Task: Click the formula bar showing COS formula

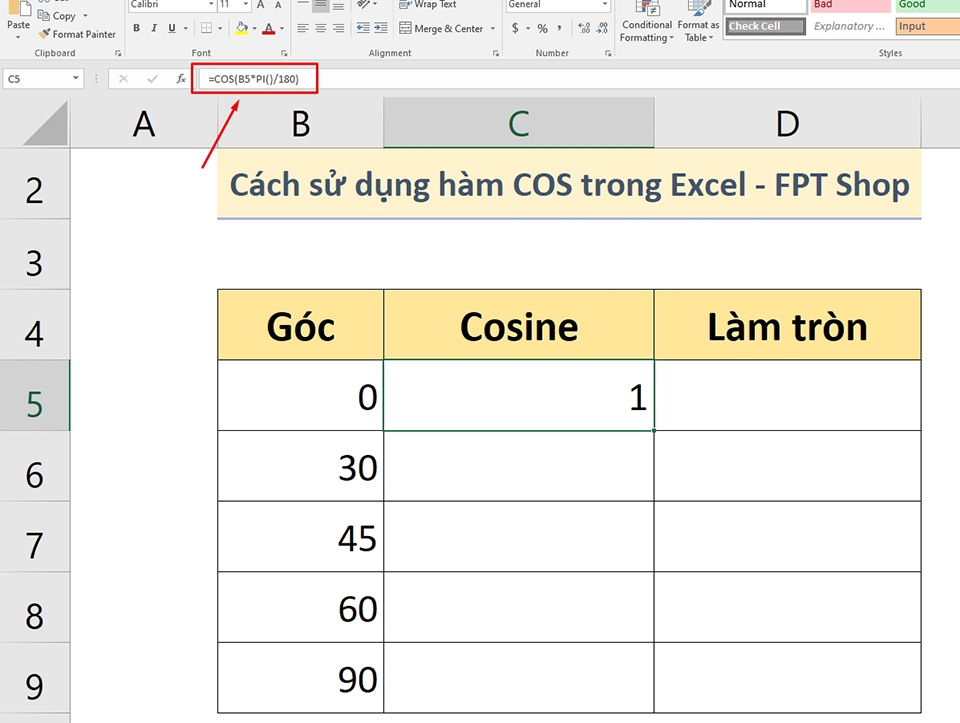Action: click(253, 78)
